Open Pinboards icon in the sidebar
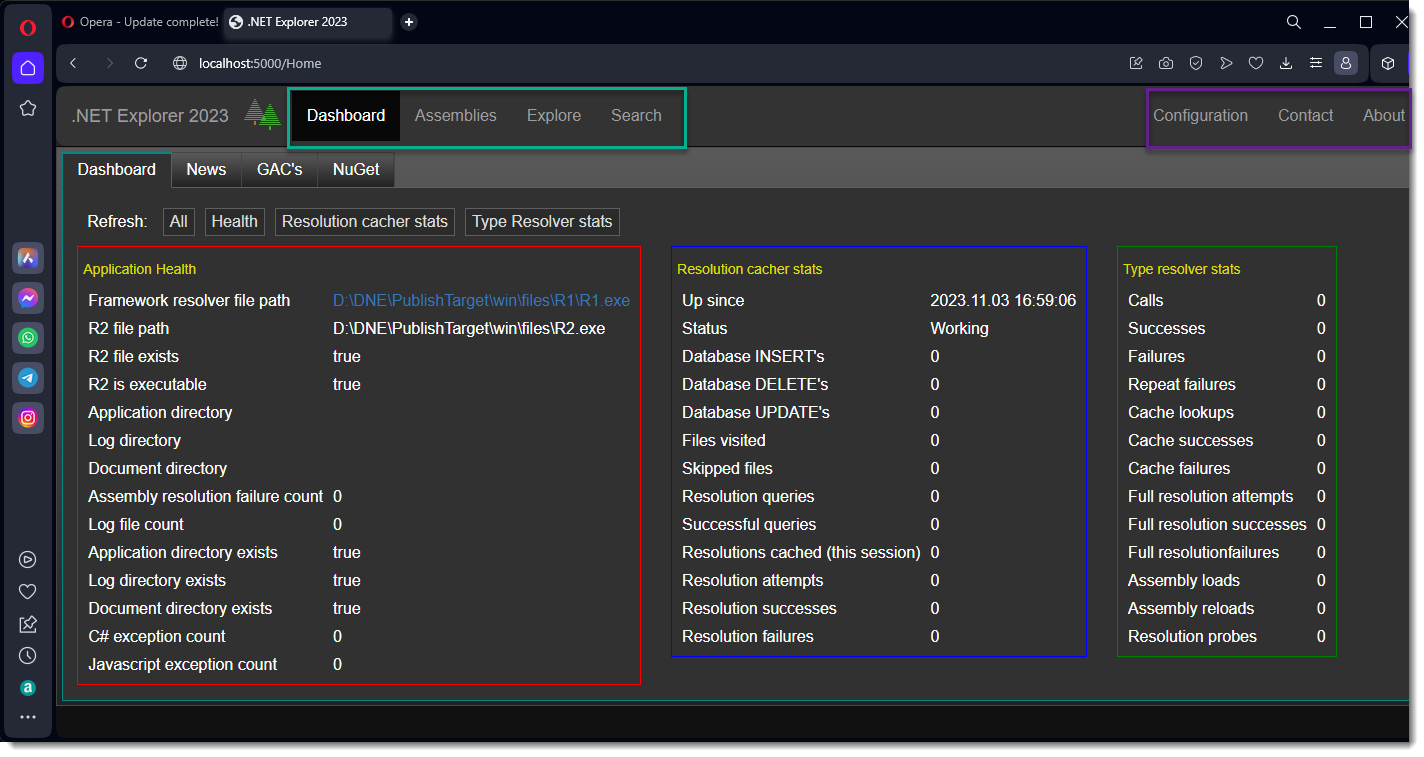The height and width of the screenshot is (757, 1424). coord(28,624)
